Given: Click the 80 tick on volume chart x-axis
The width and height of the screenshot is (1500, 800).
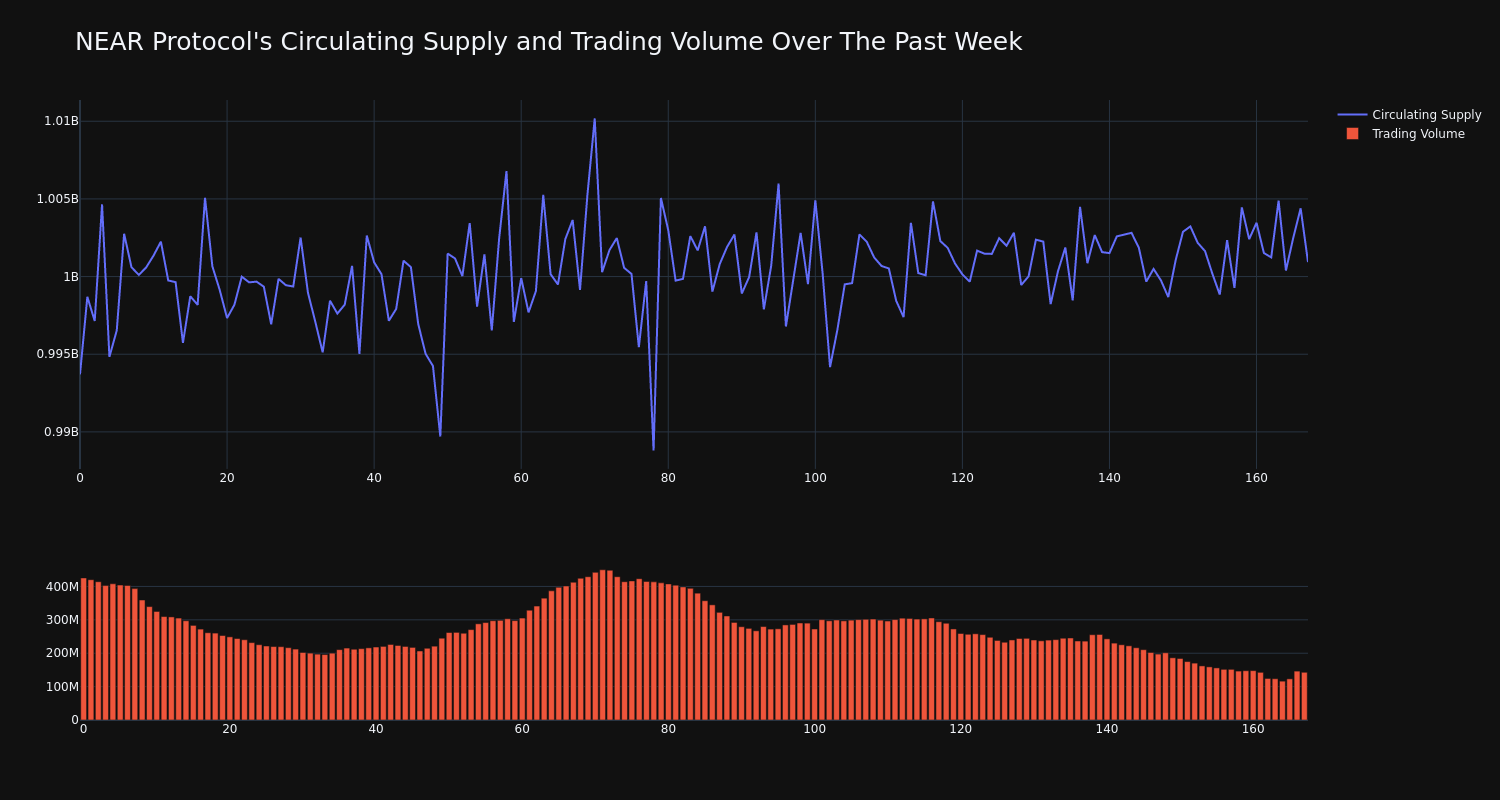Looking at the screenshot, I should pos(668,729).
